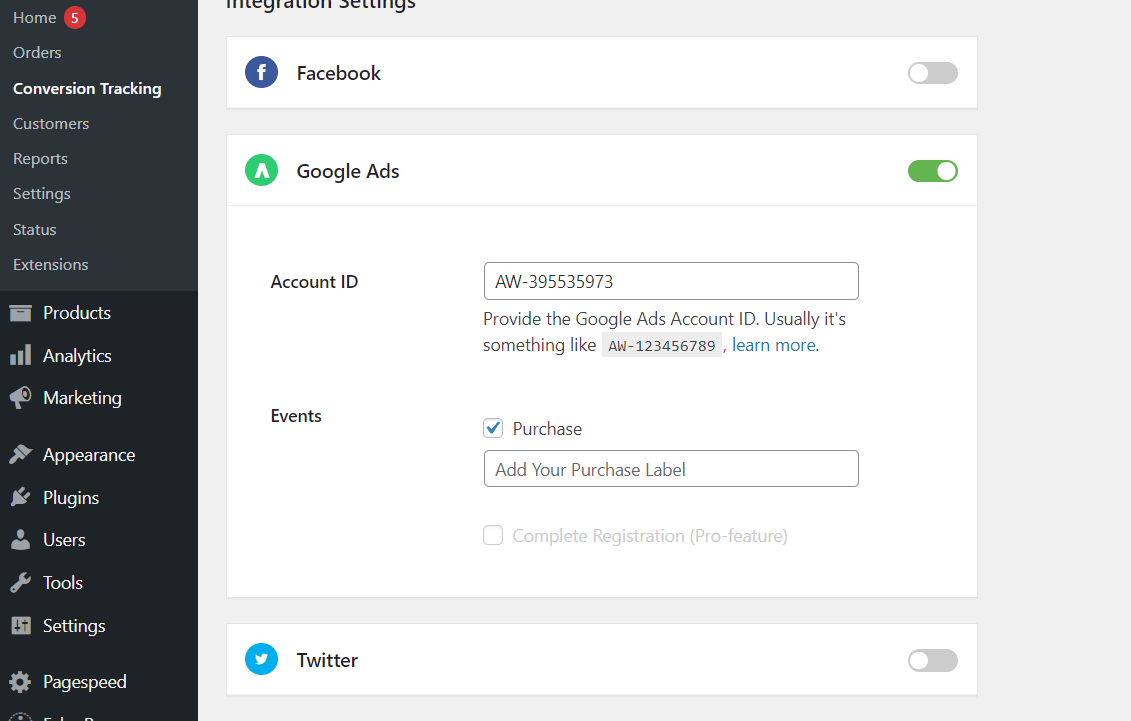1131x721 pixels.
Task: Go to Analytics menu
Action: pyautogui.click(x=77, y=355)
